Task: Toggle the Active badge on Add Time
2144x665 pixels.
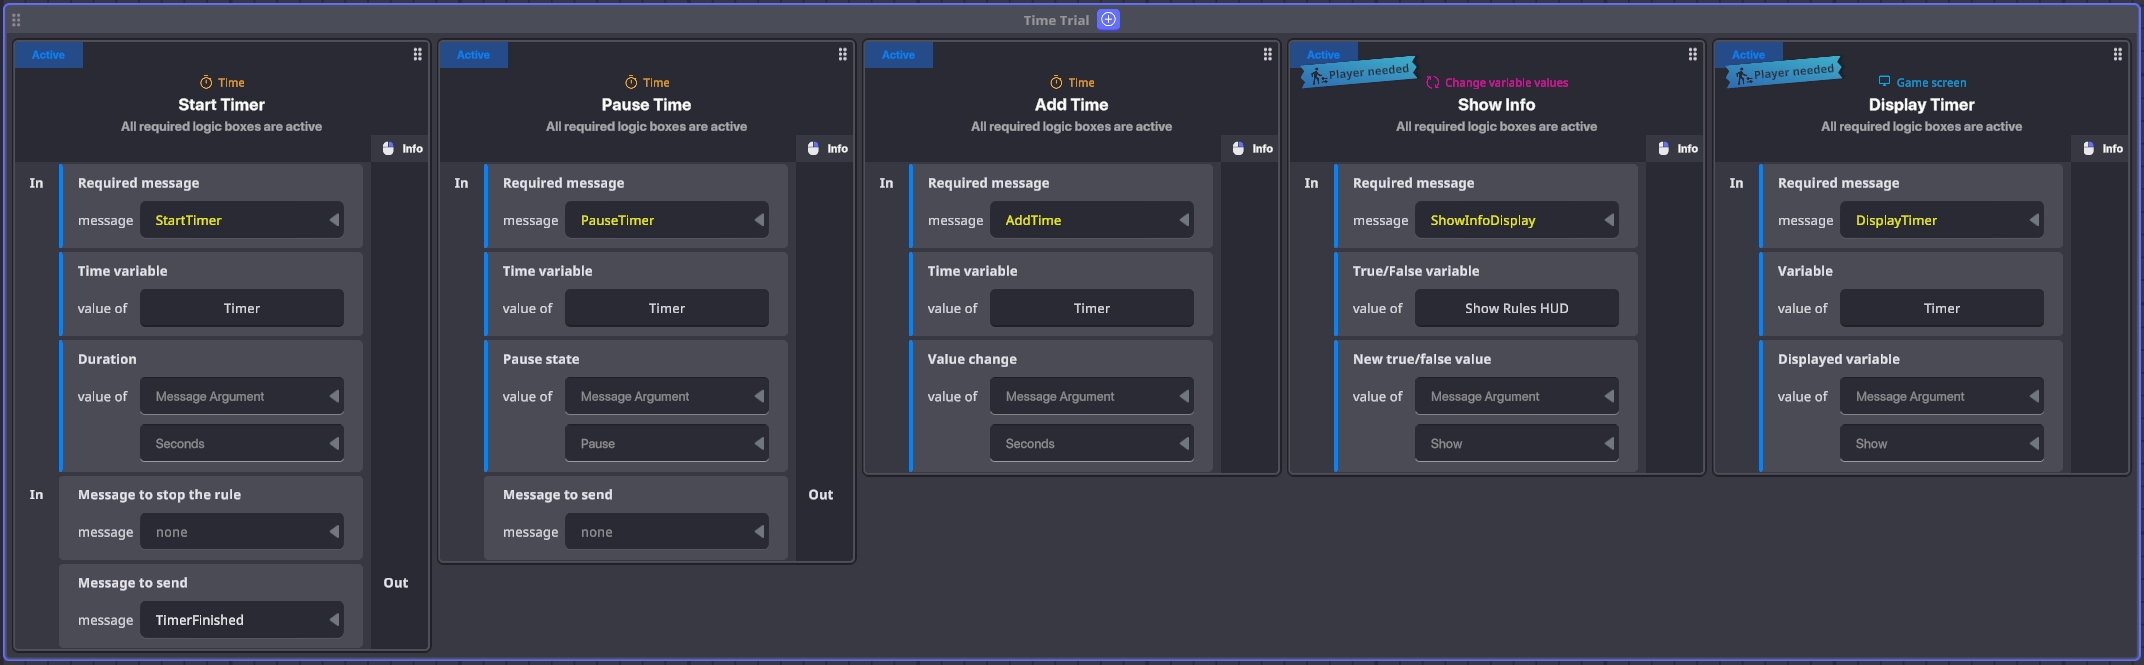Action: tap(898, 55)
